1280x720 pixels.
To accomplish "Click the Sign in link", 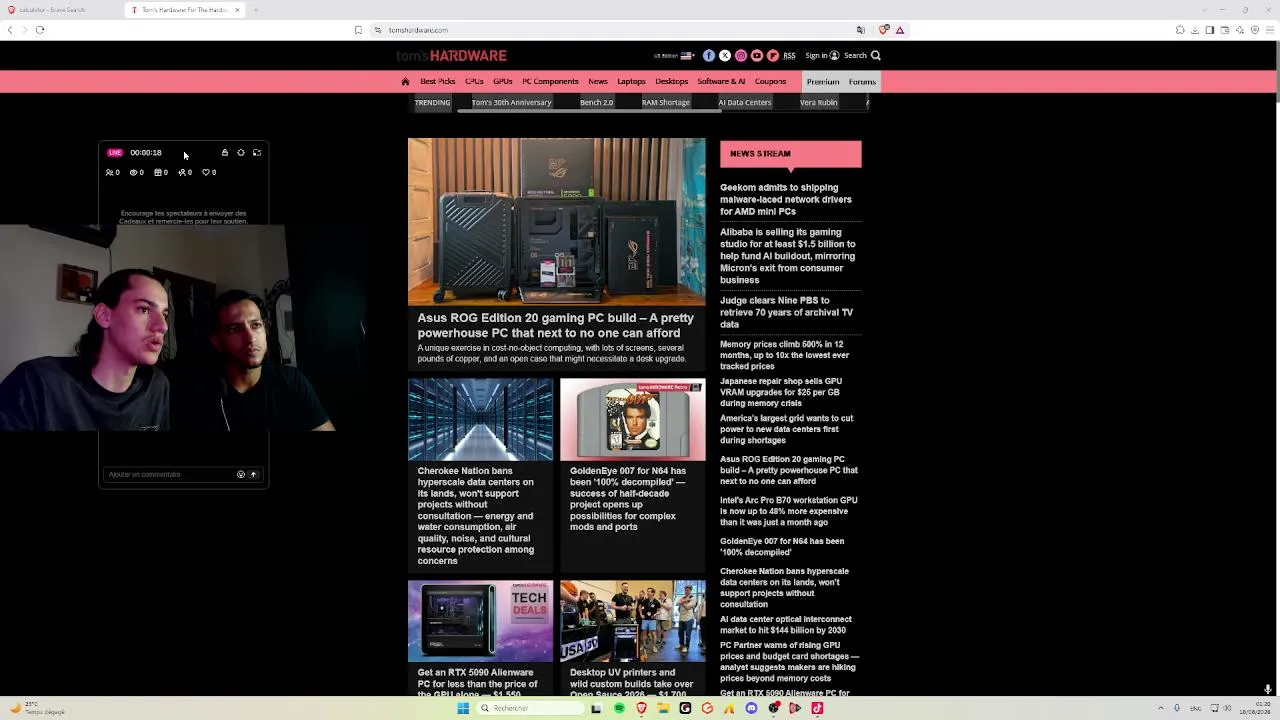I will coord(822,56).
